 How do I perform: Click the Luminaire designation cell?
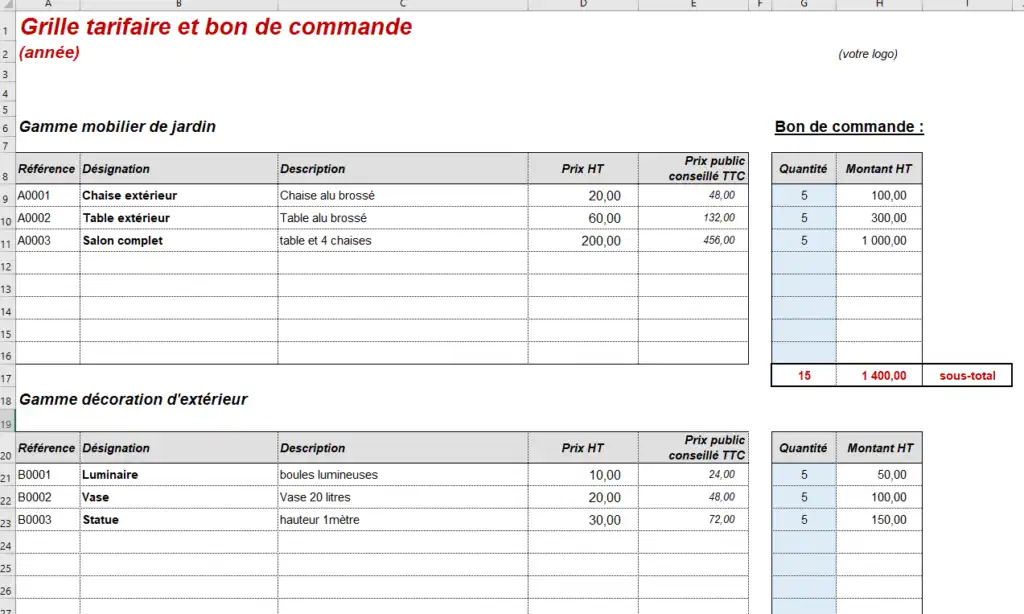179,475
